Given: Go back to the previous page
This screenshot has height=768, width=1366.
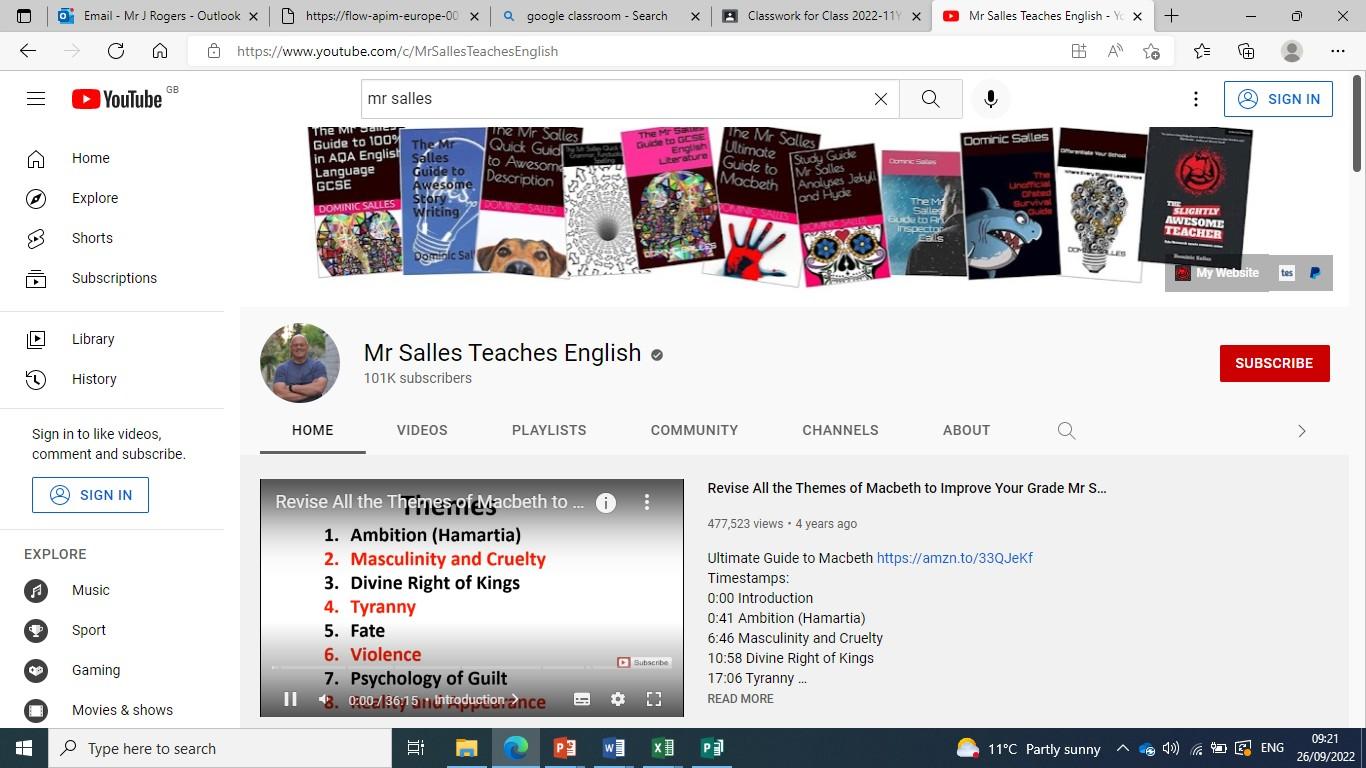Looking at the screenshot, I should 28,51.
